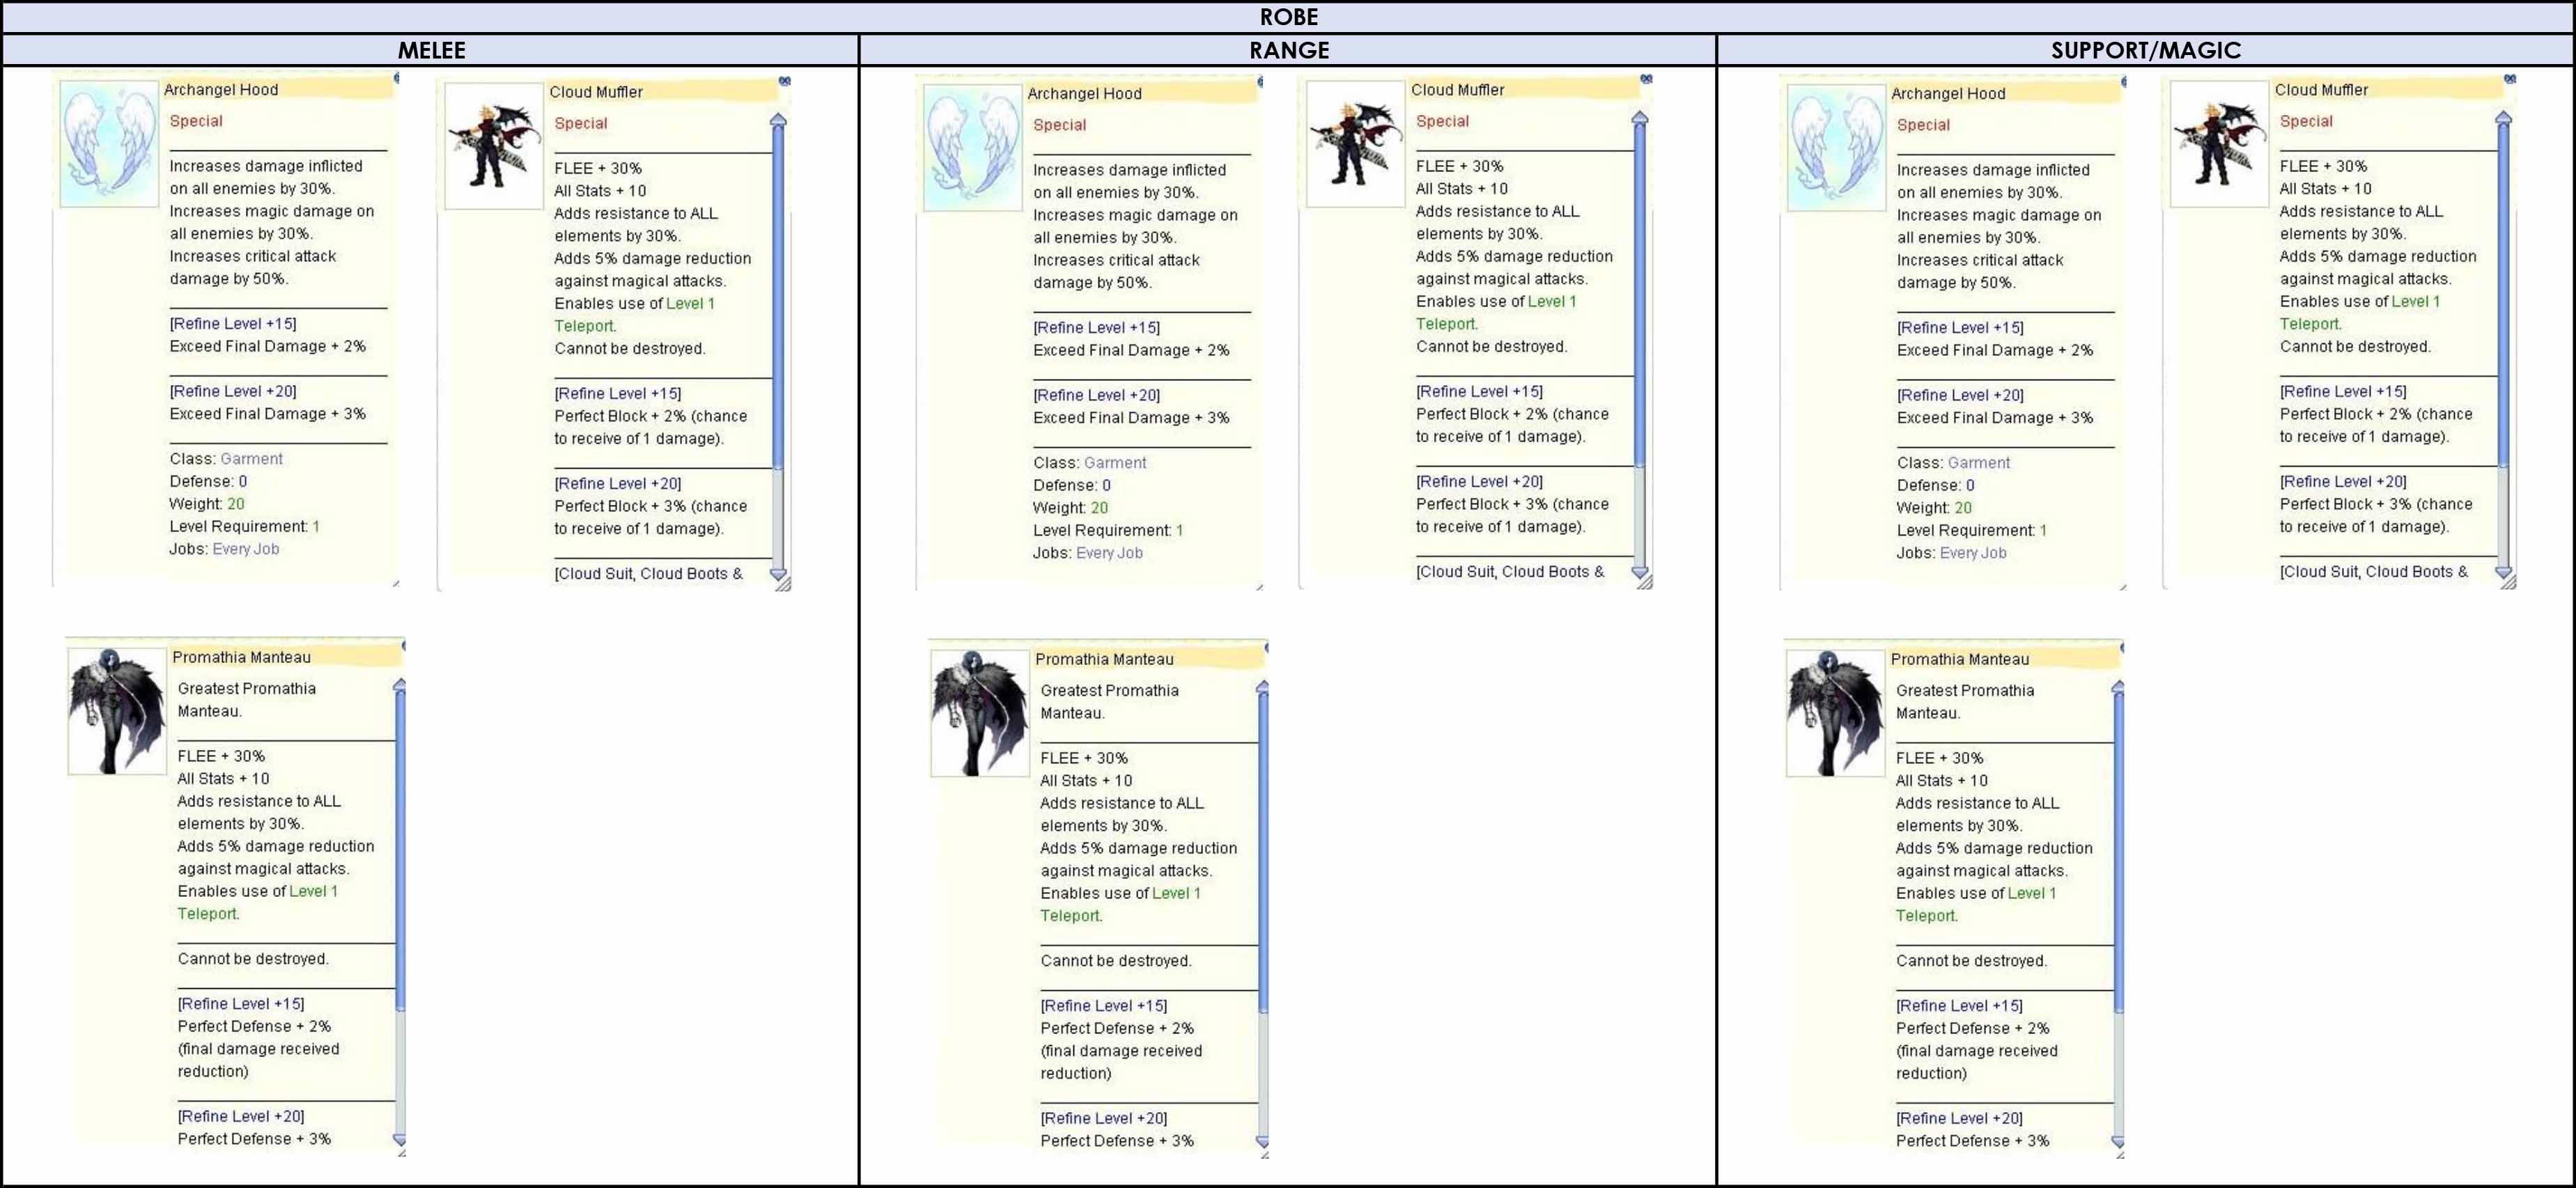Click resize grip of MELEE Cloud Muffler tooltip
Viewport: 2576px width, 1188px height.
783,584
